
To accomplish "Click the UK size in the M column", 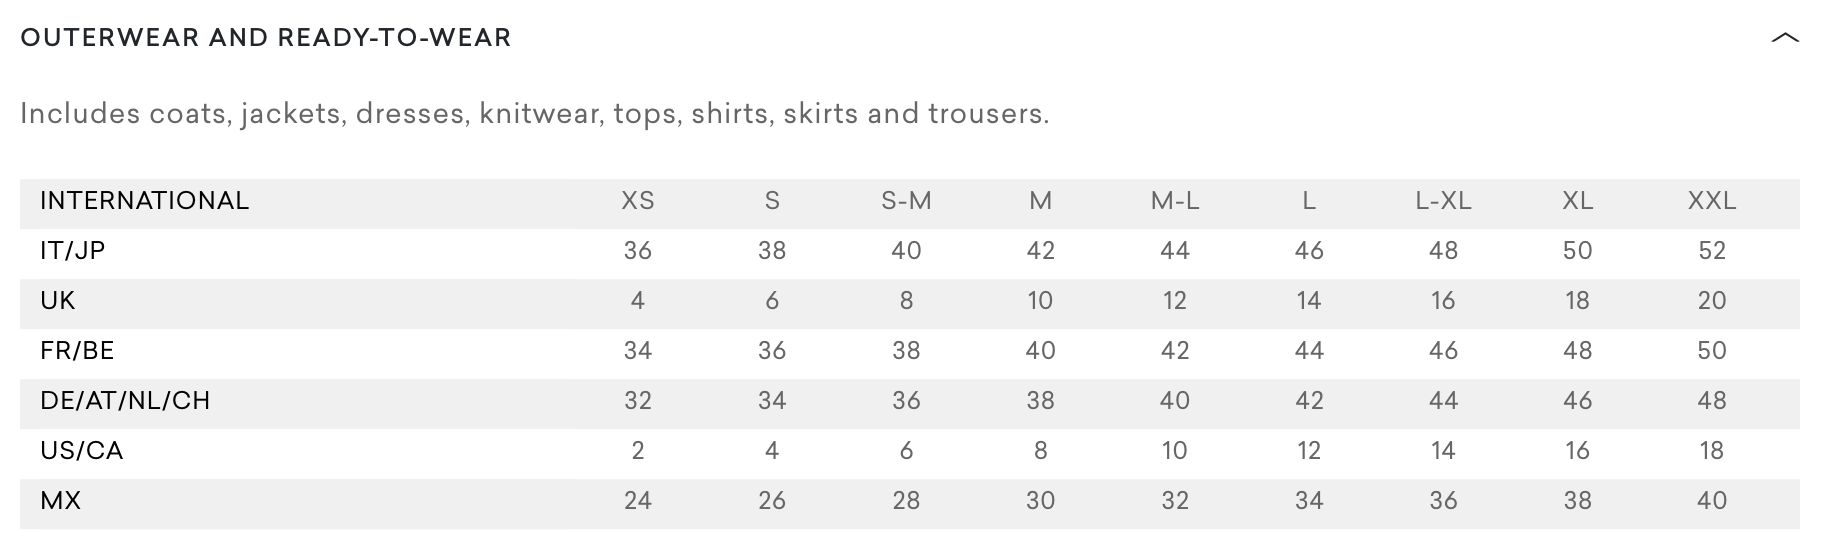I will pos(1040,301).
